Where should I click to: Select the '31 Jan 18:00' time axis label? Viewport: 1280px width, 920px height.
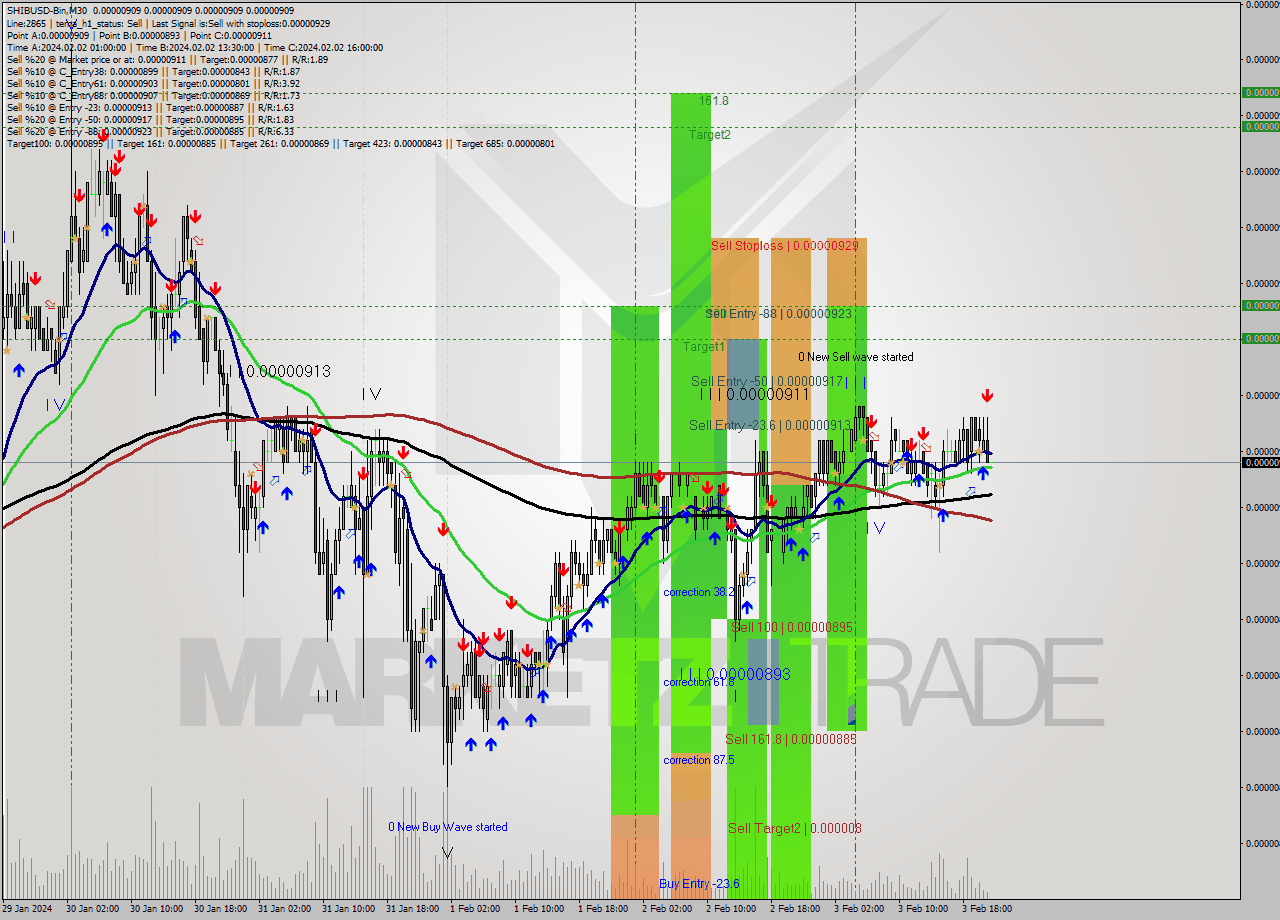pyautogui.click(x=412, y=909)
